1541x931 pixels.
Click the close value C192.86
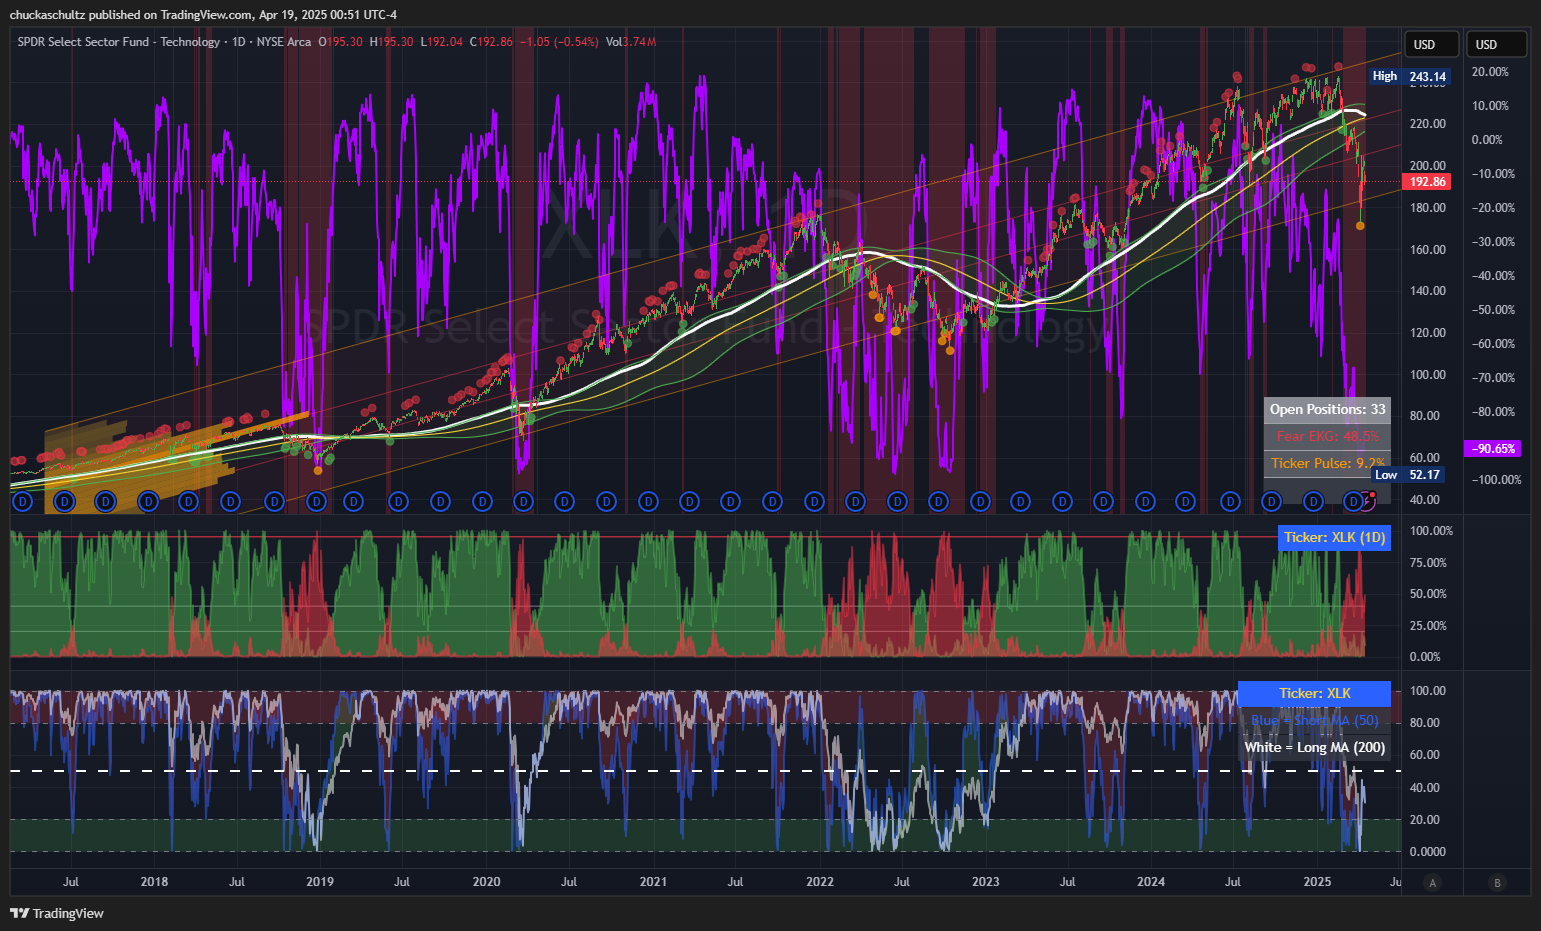click(491, 42)
